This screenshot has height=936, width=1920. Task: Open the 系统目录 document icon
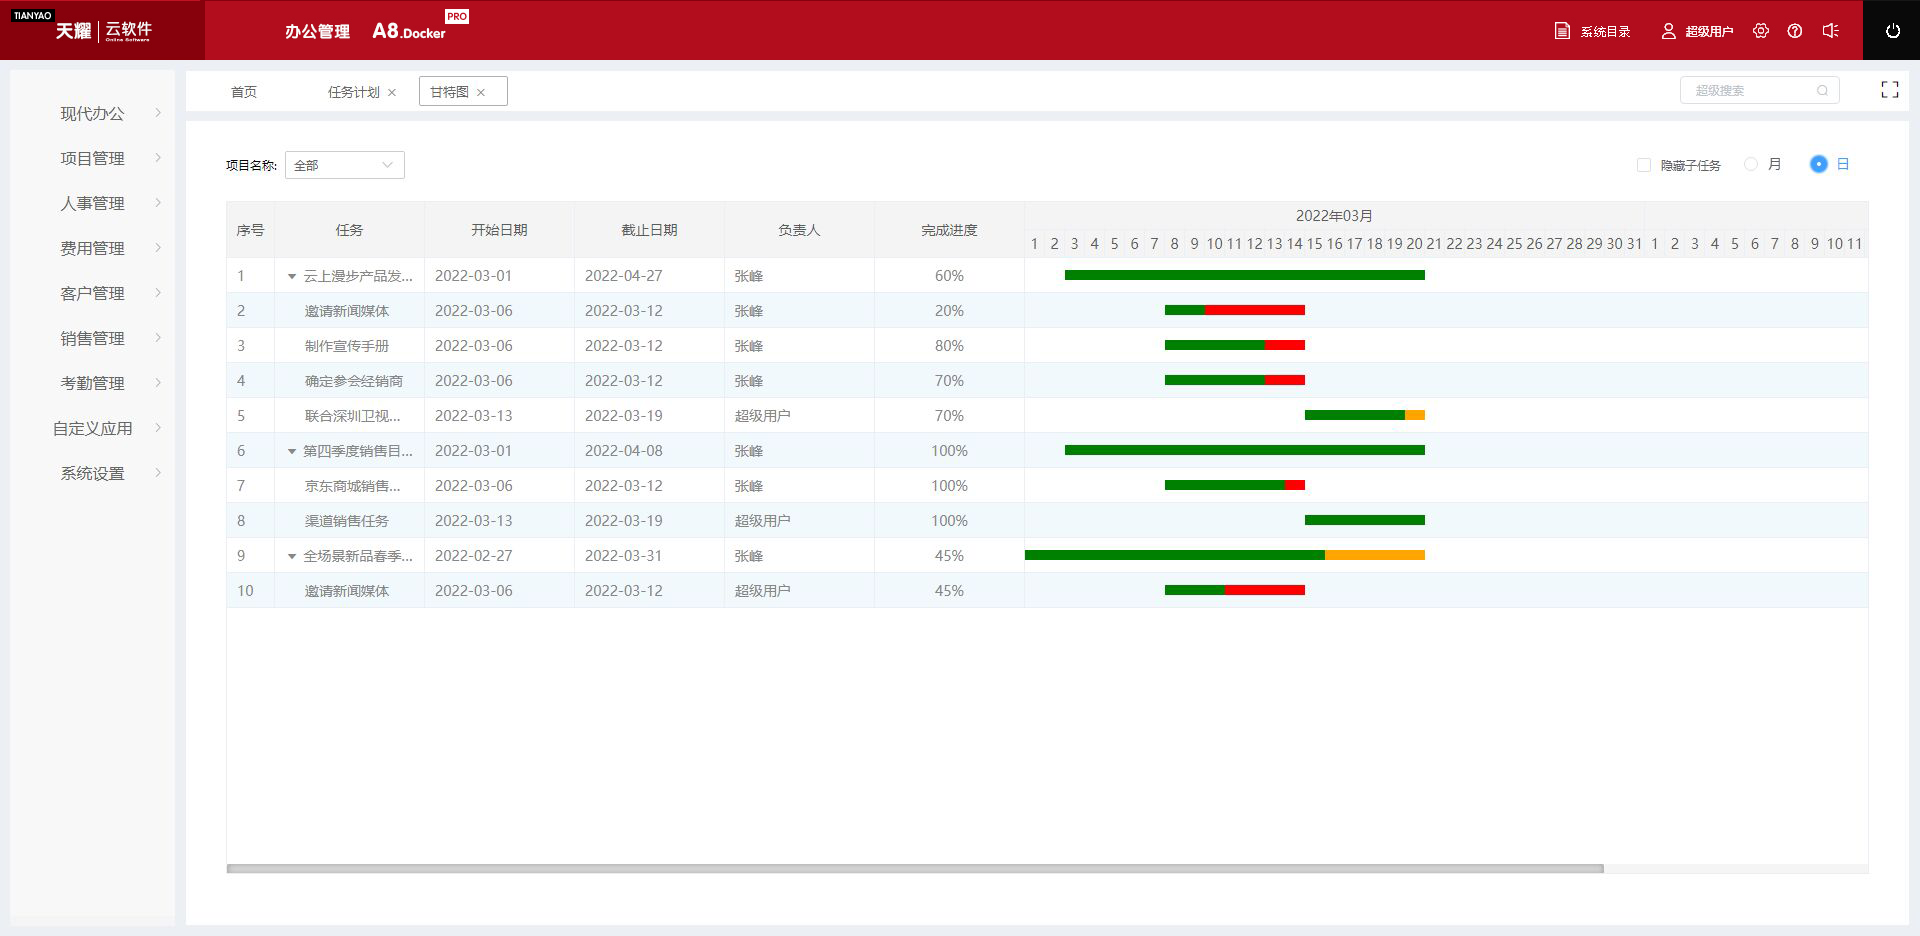click(1562, 31)
